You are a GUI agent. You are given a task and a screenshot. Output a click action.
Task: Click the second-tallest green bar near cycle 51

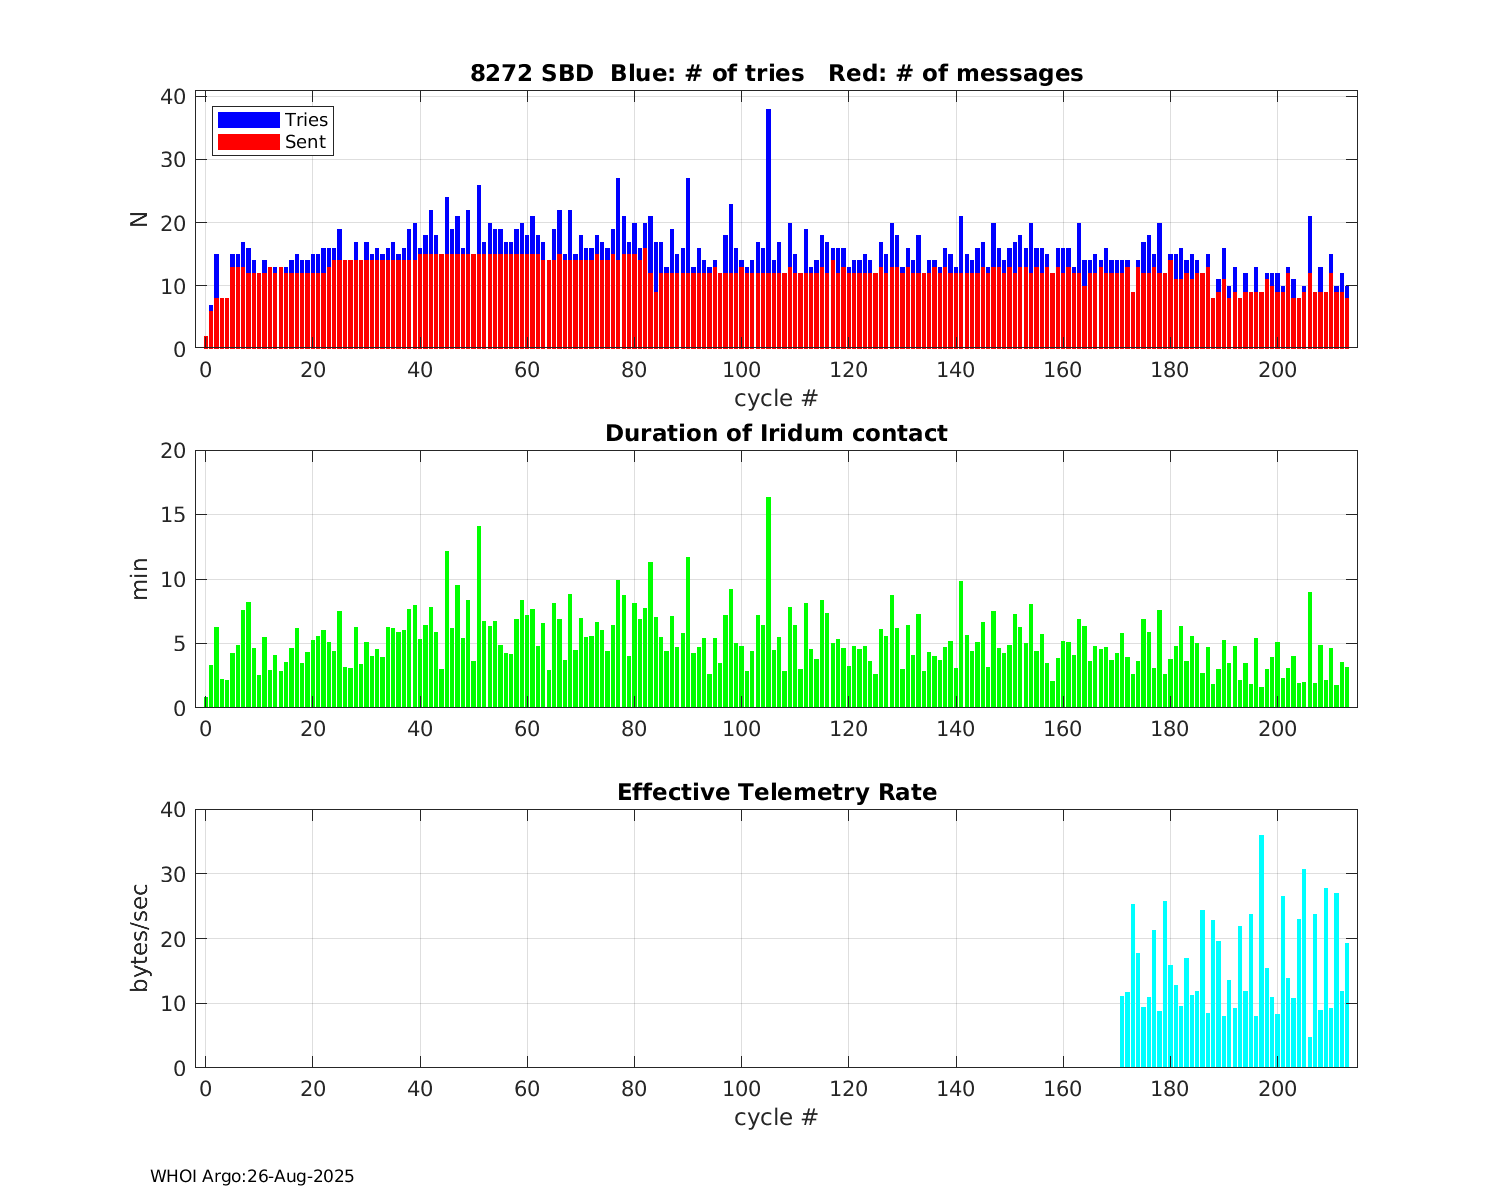coord(479,615)
